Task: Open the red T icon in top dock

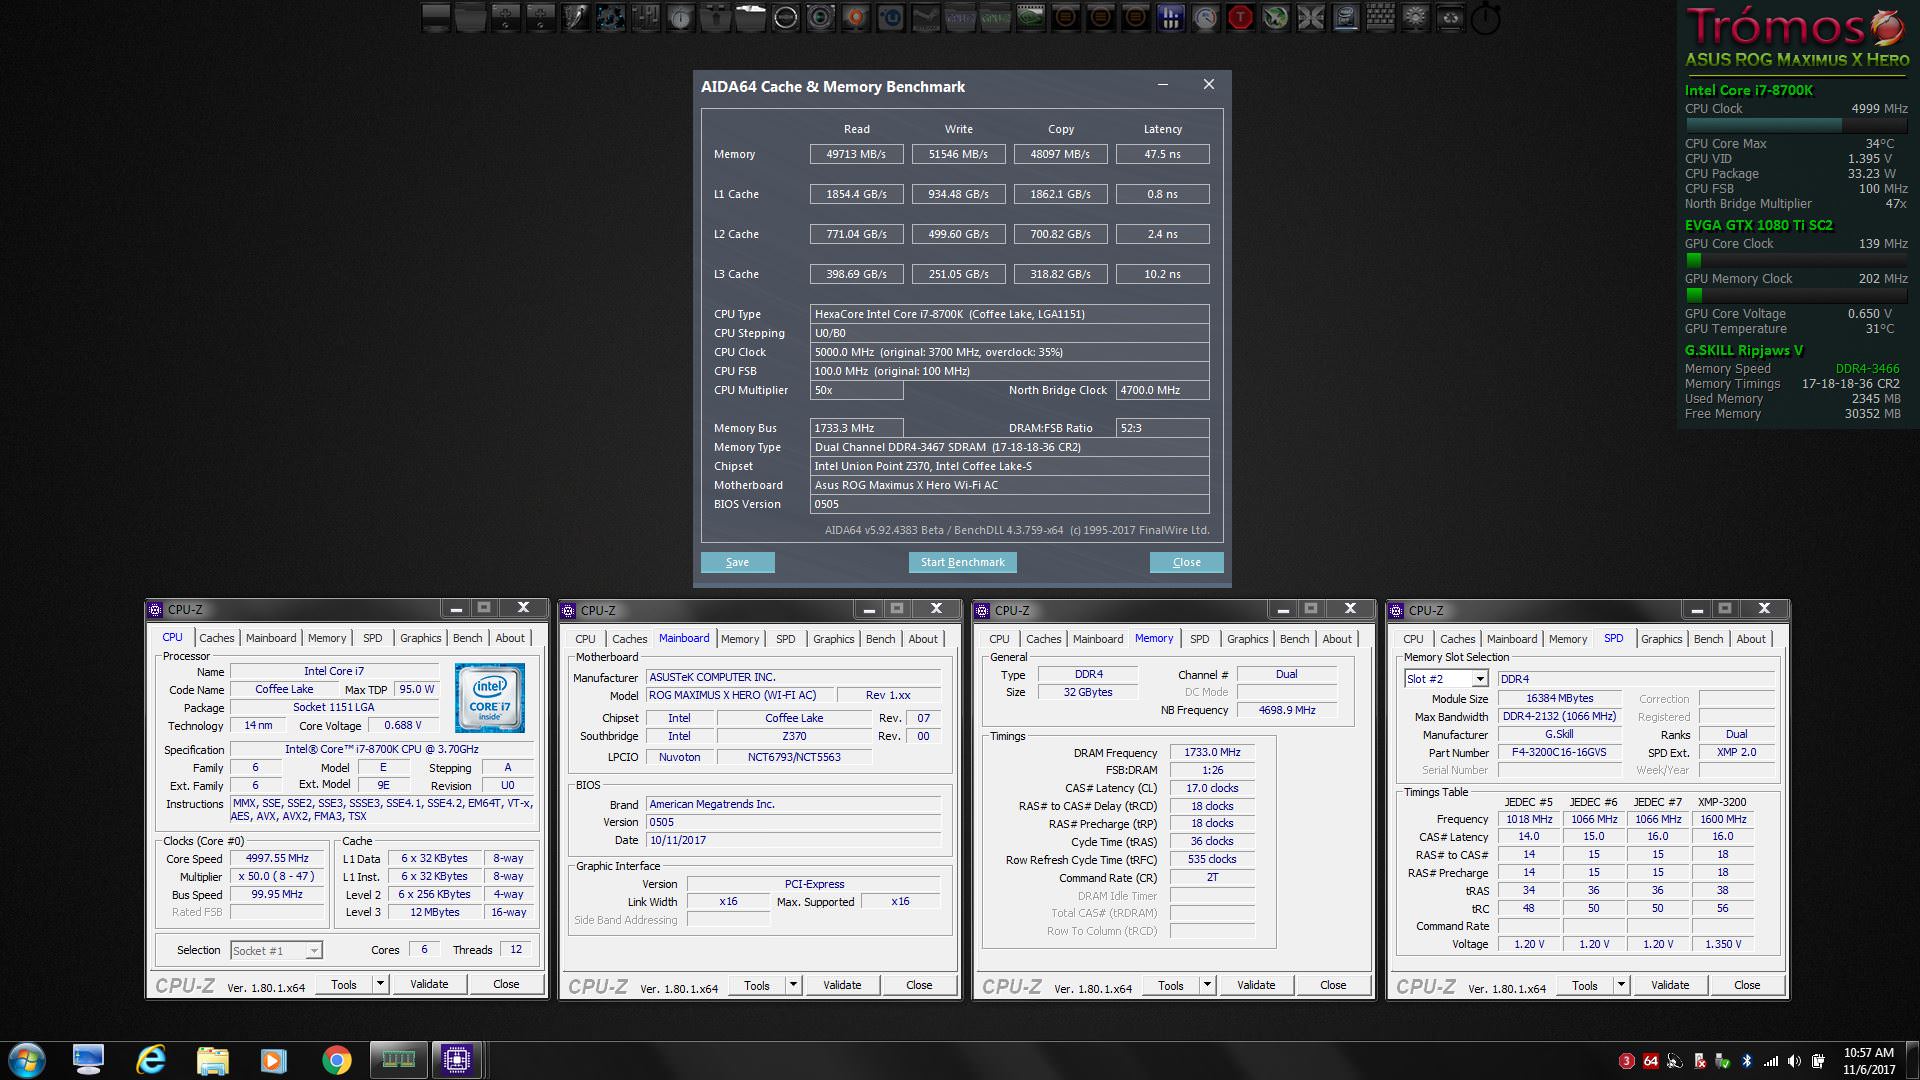Action: pos(1239,18)
